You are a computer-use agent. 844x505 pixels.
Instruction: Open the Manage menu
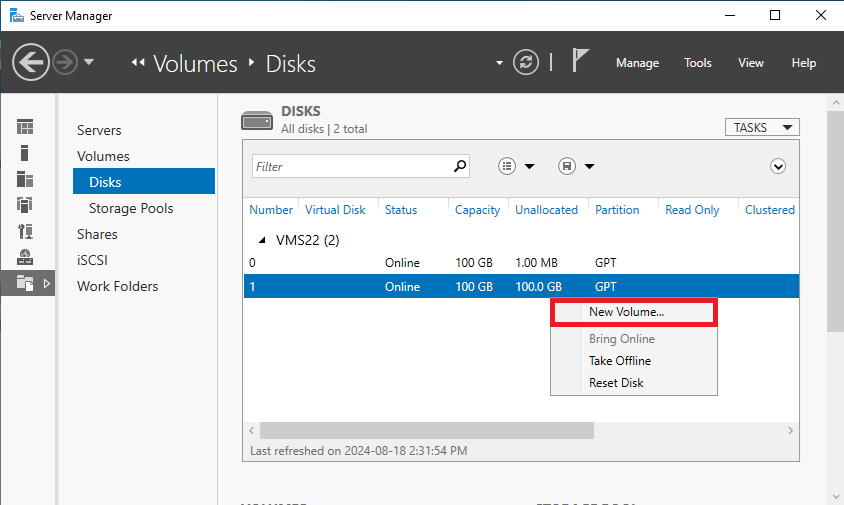tap(637, 63)
